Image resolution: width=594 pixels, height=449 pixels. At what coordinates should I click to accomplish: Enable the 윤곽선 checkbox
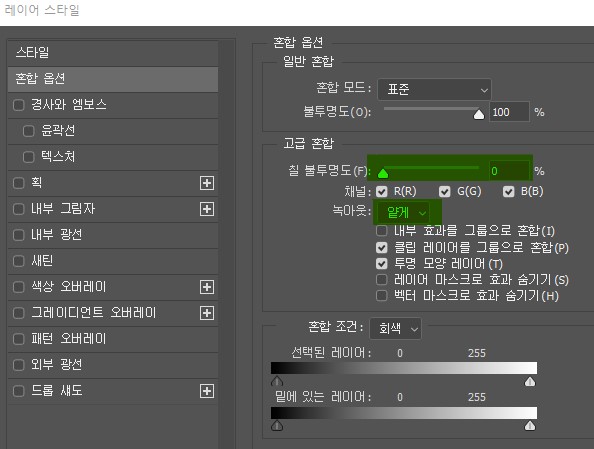point(29,131)
